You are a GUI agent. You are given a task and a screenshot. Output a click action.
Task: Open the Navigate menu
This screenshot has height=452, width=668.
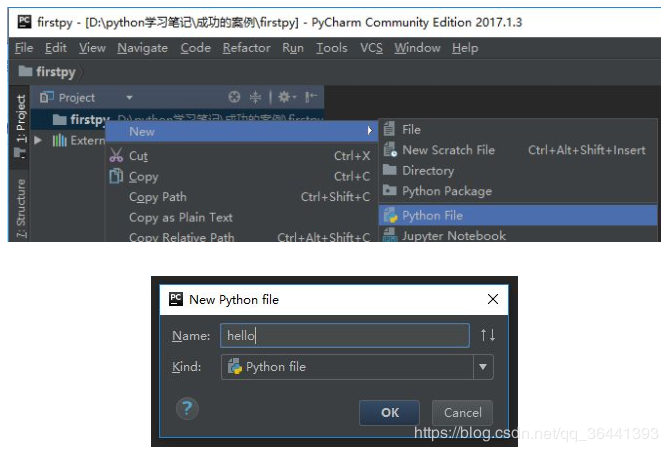[x=143, y=48]
